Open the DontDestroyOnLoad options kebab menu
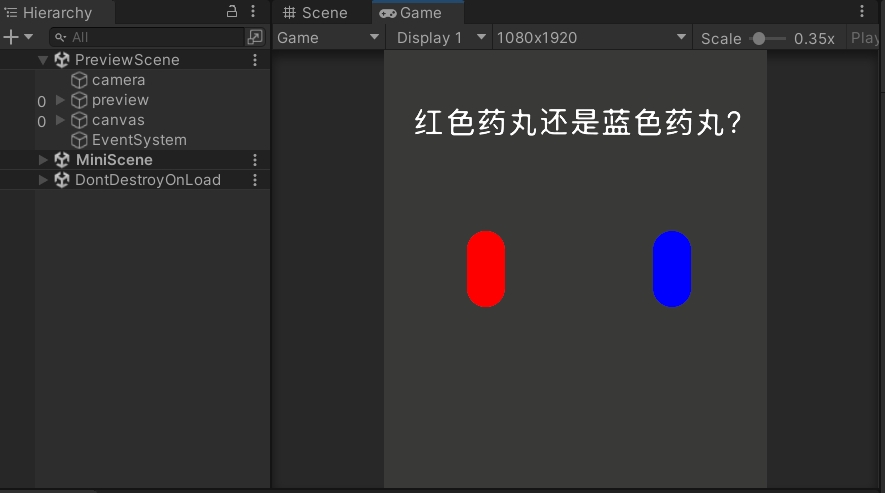 [255, 180]
